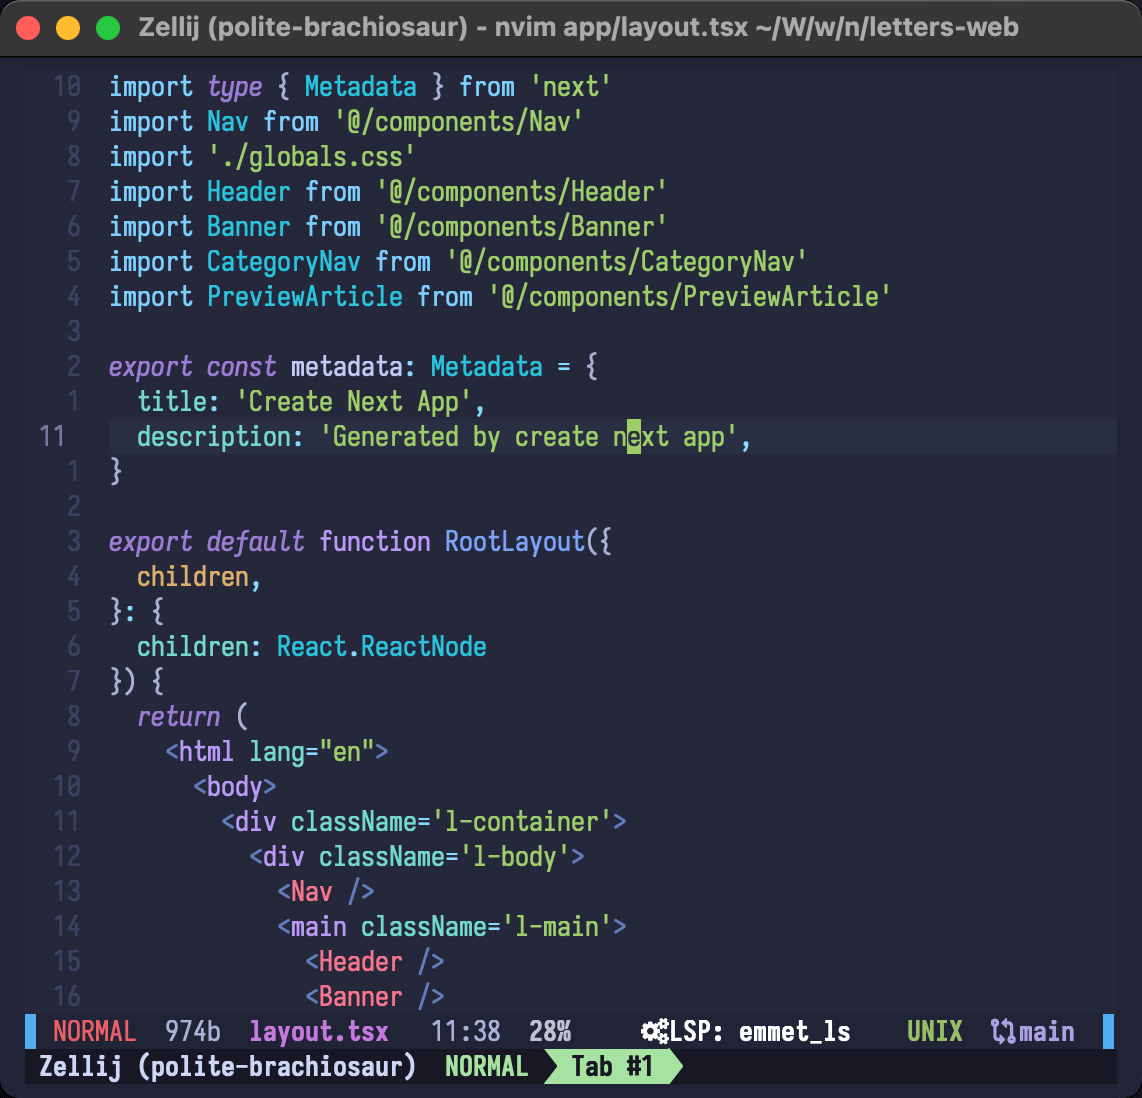Image resolution: width=1142 pixels, height=1098 pixels.
Task: Click the Zellij NORMAL mode indicator beside Tab #1
Action: (x=486, y=1066)
